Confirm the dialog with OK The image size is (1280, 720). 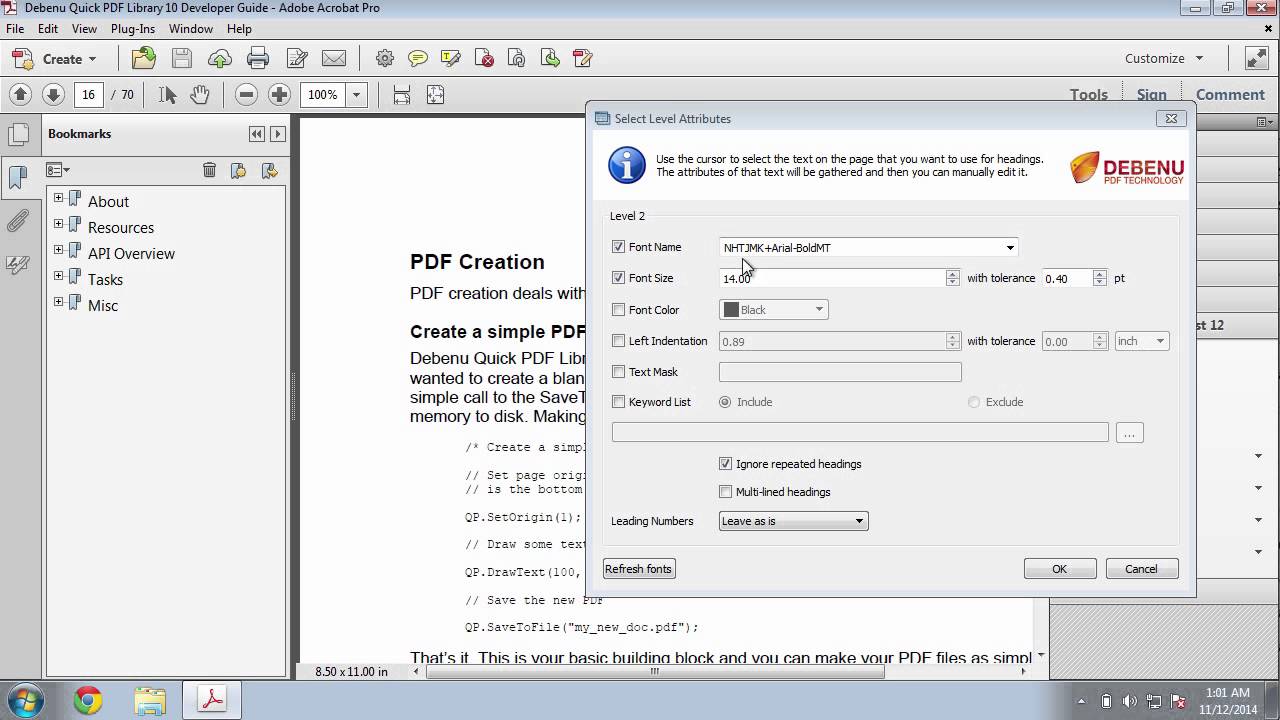[1059, 569]
